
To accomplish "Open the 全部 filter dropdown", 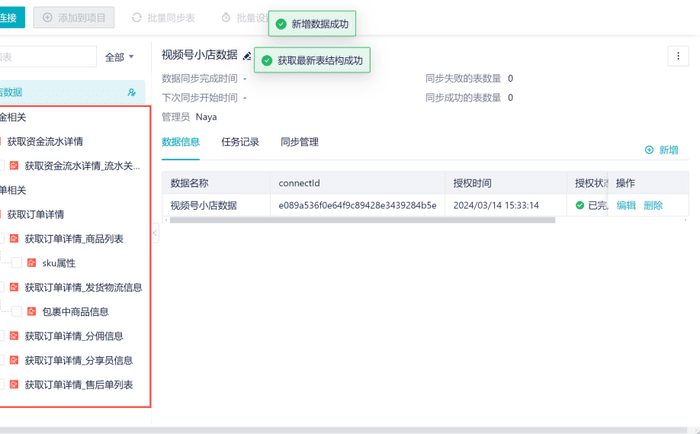I will click(119, 57).
